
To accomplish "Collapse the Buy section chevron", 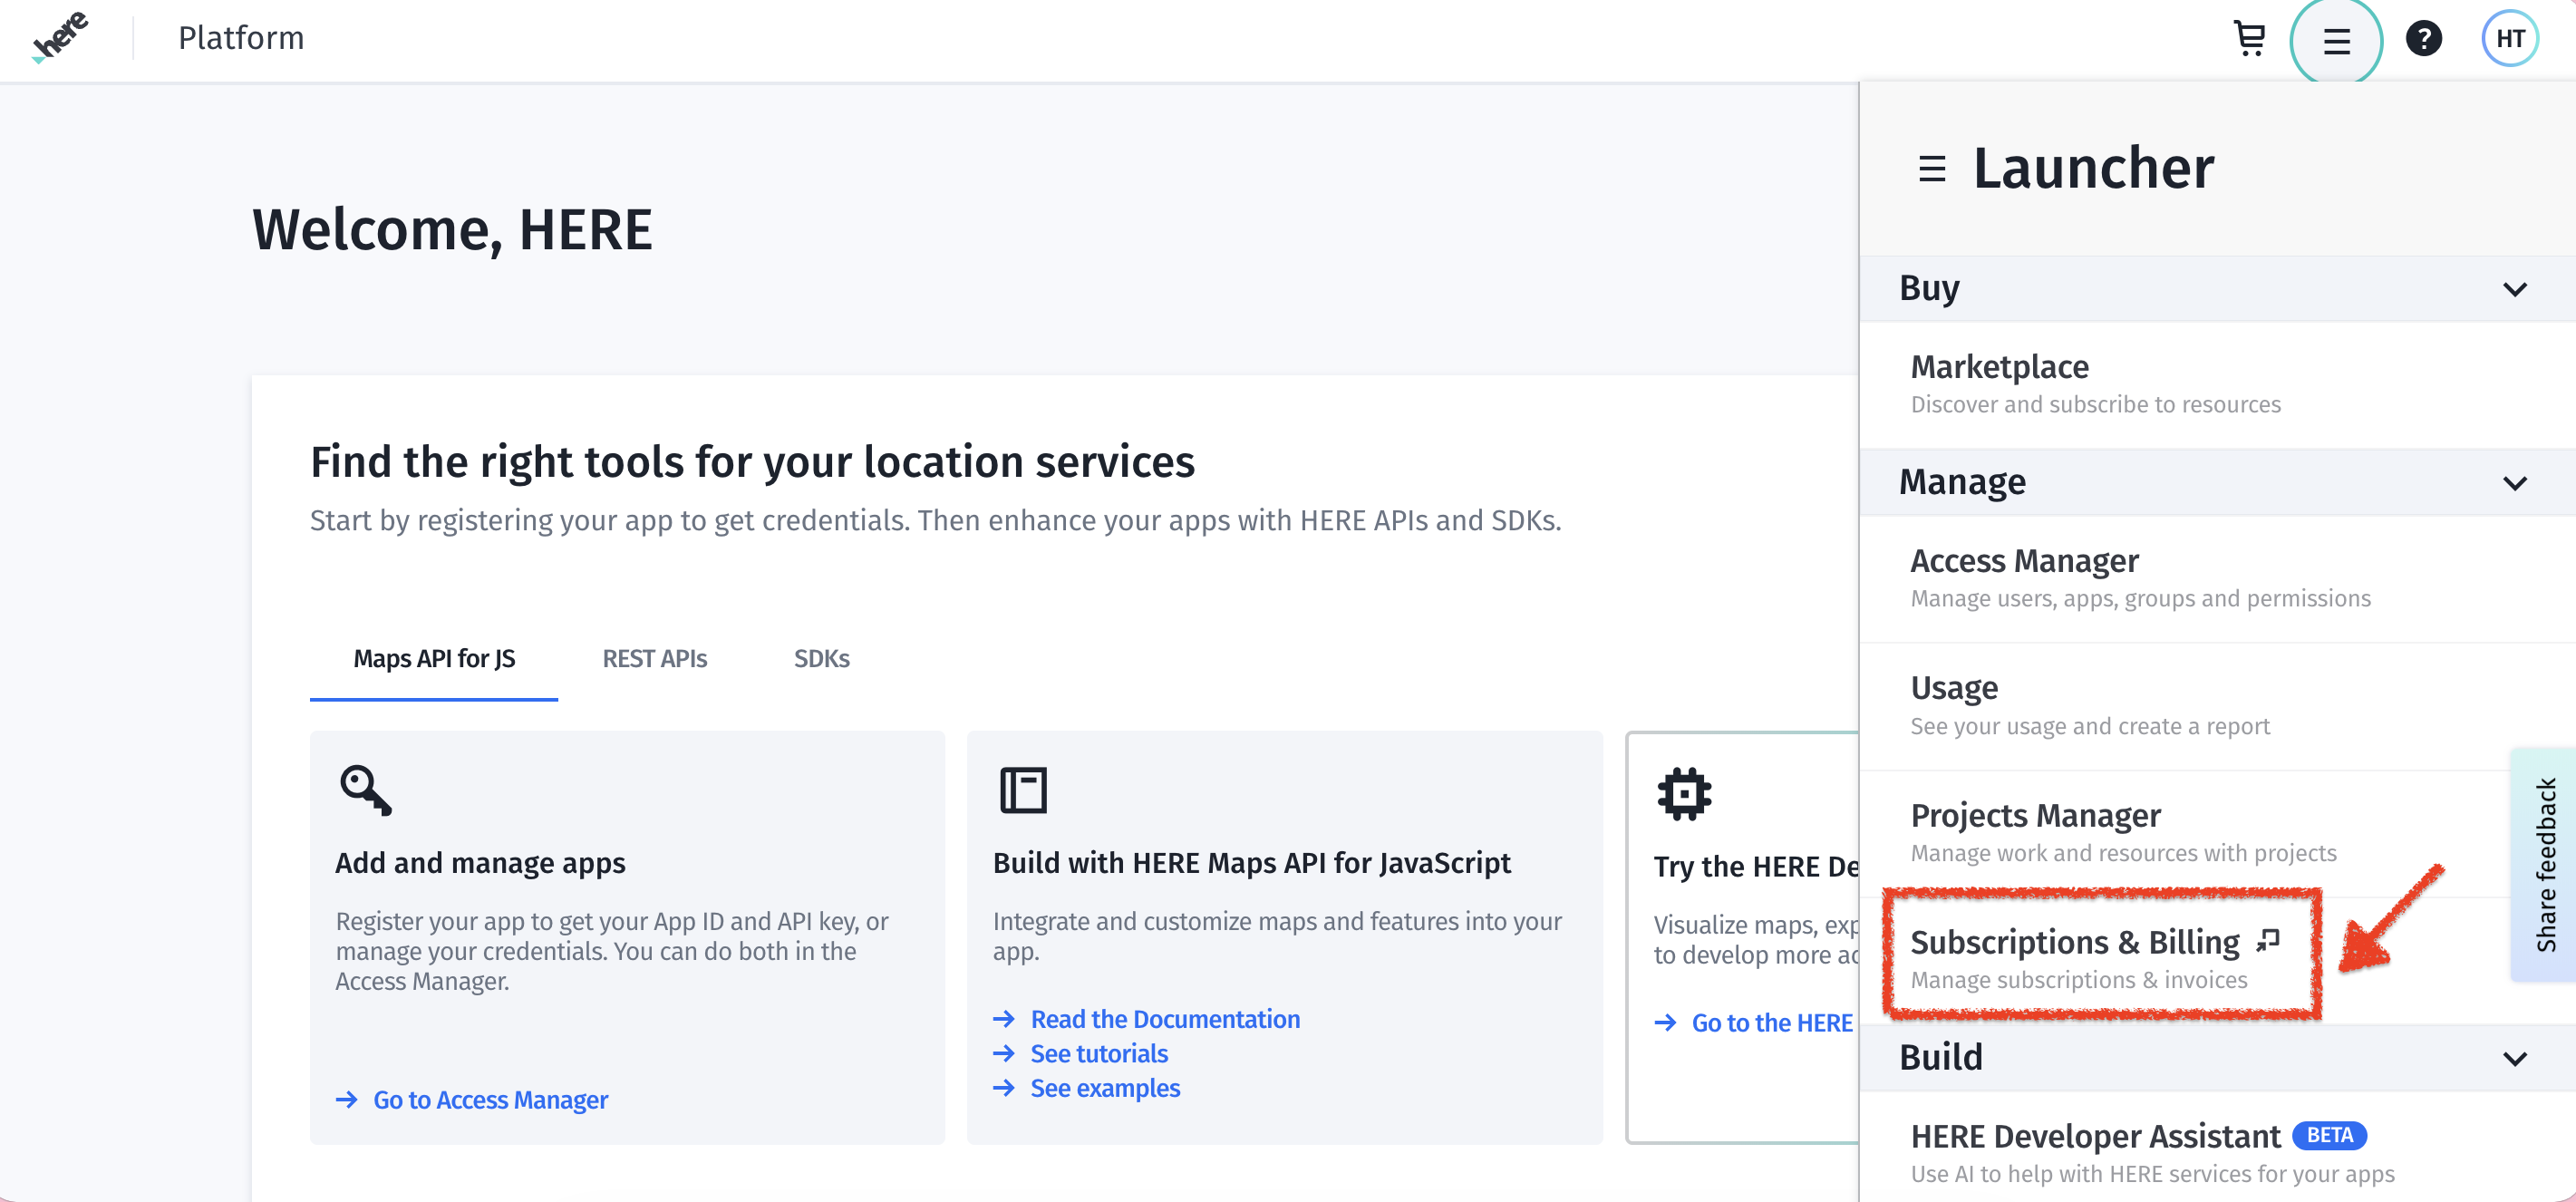I will tap(2515, 289).
